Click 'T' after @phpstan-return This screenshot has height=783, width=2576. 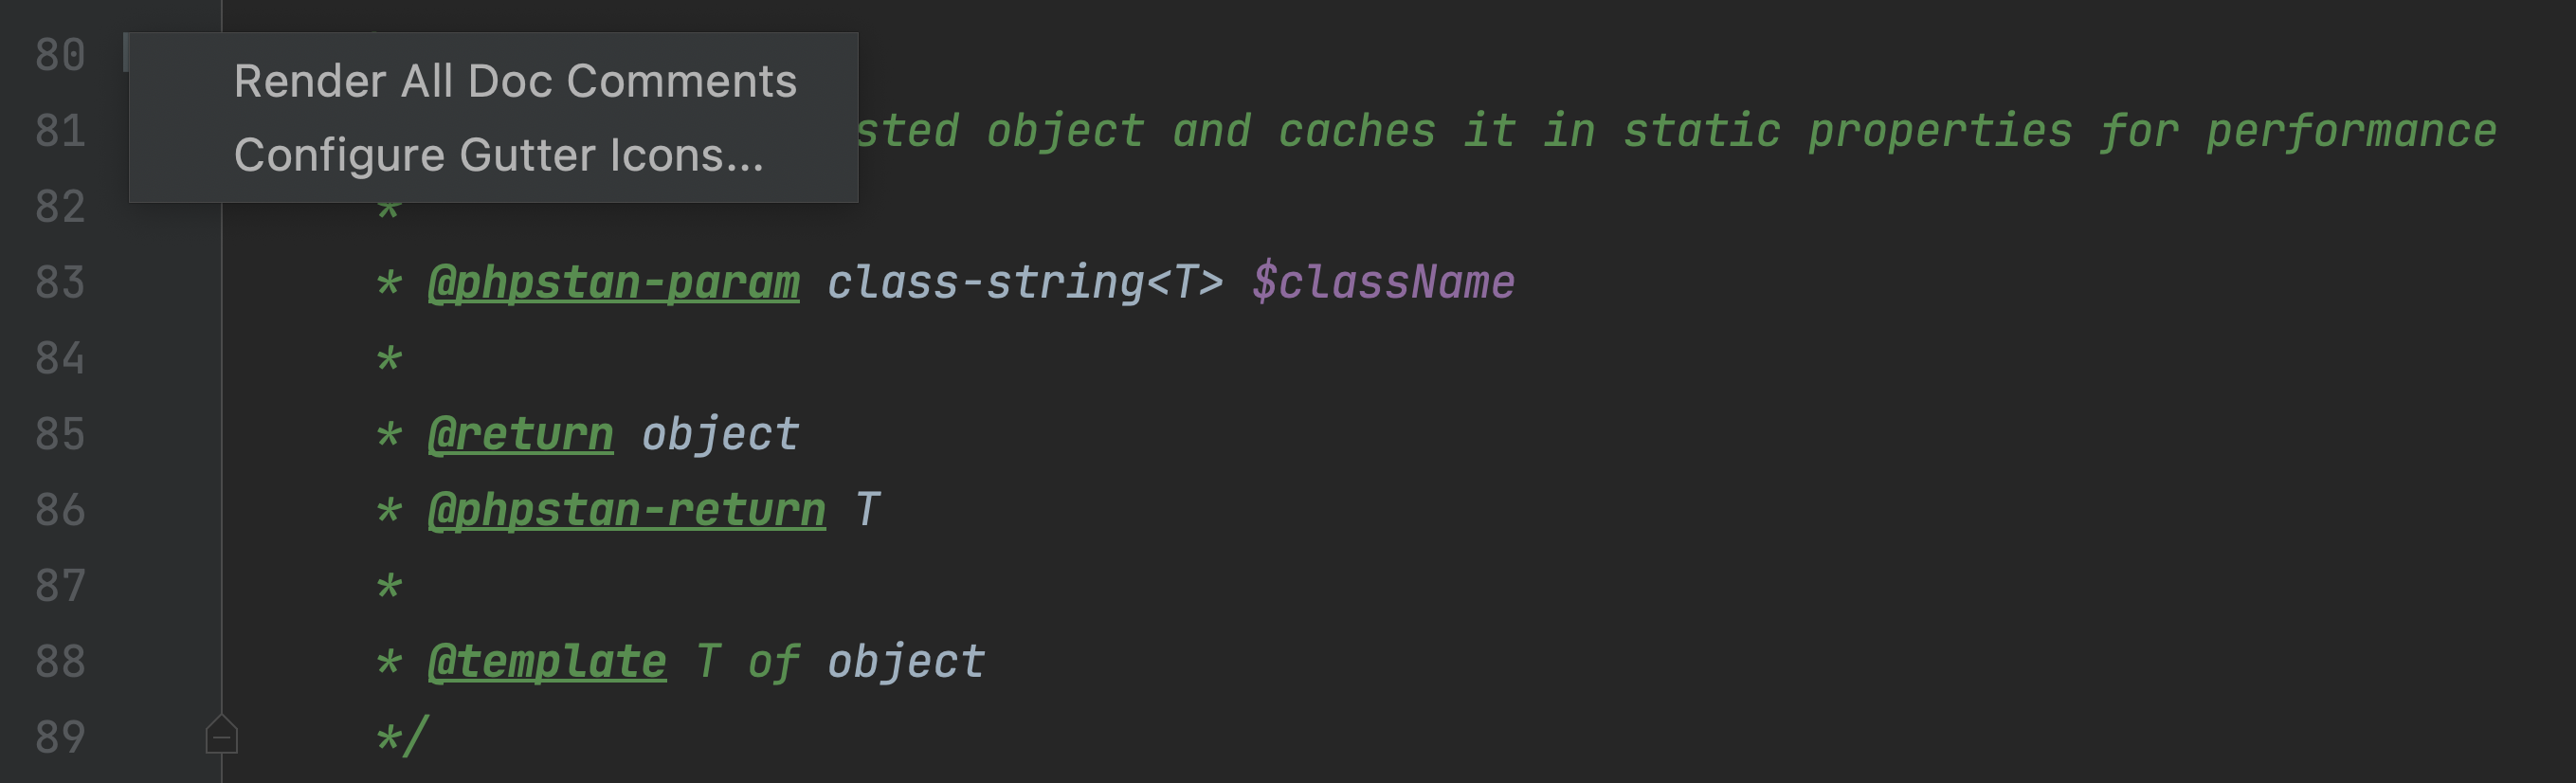pyautogui.click(x=867, y=510)
